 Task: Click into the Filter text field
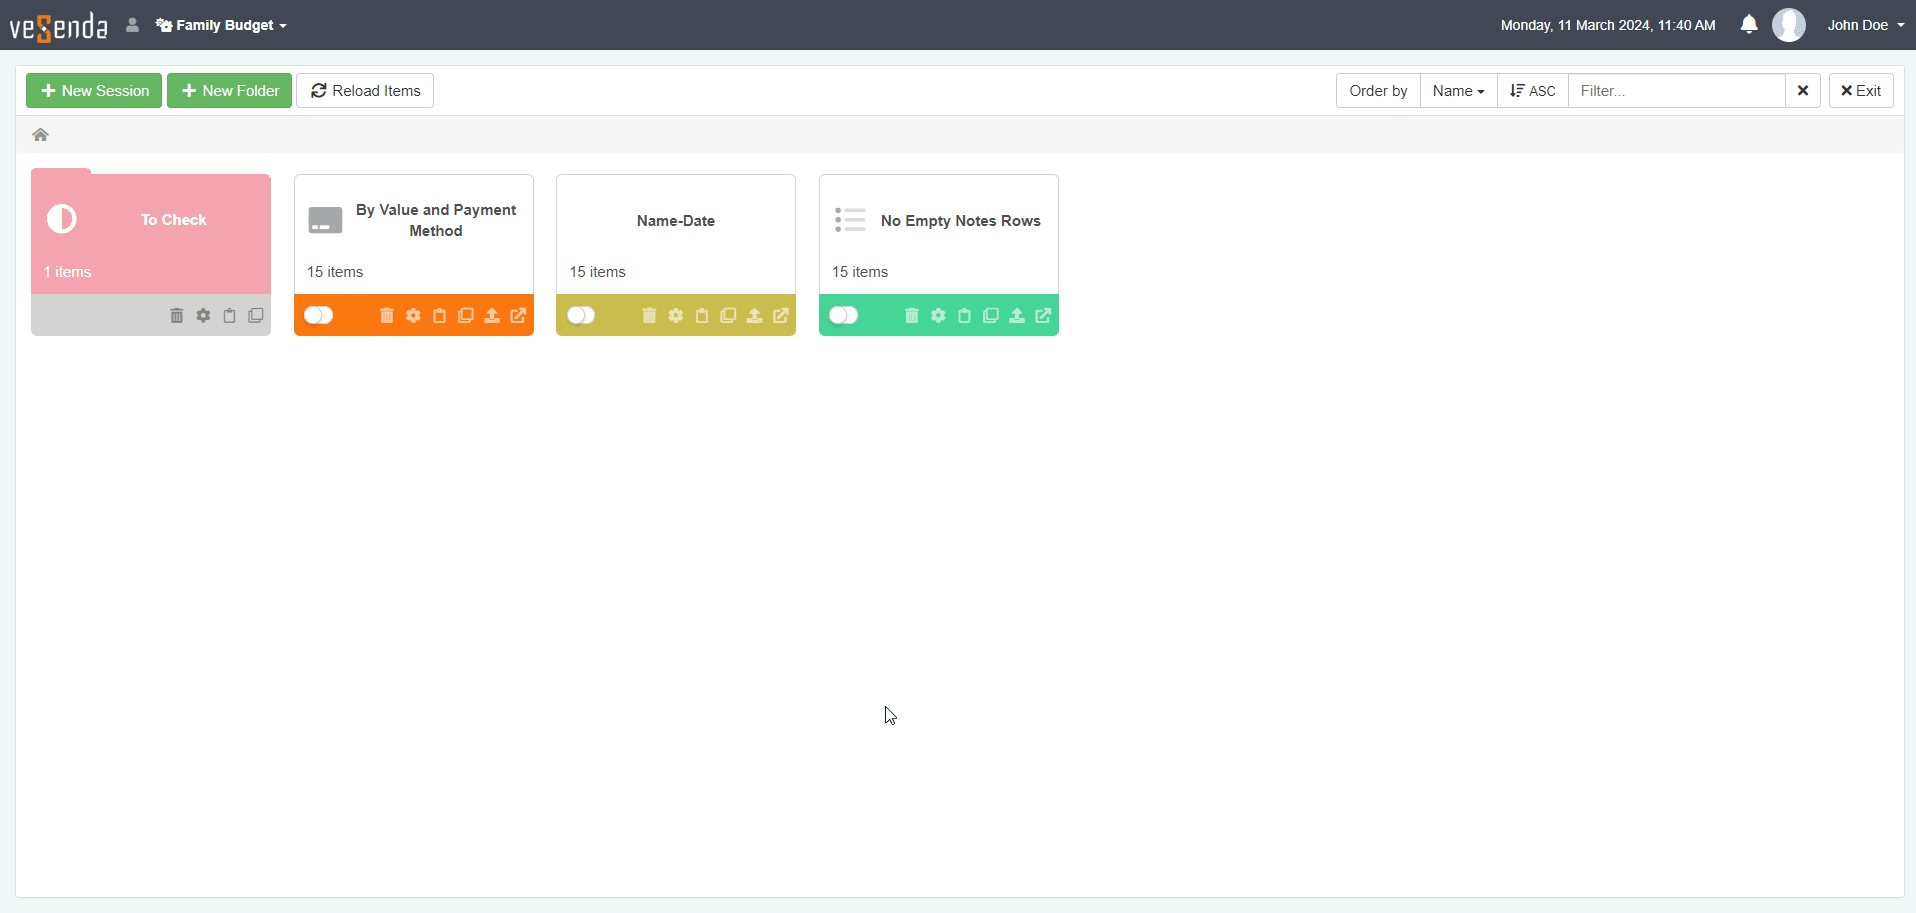[1676, 91]
